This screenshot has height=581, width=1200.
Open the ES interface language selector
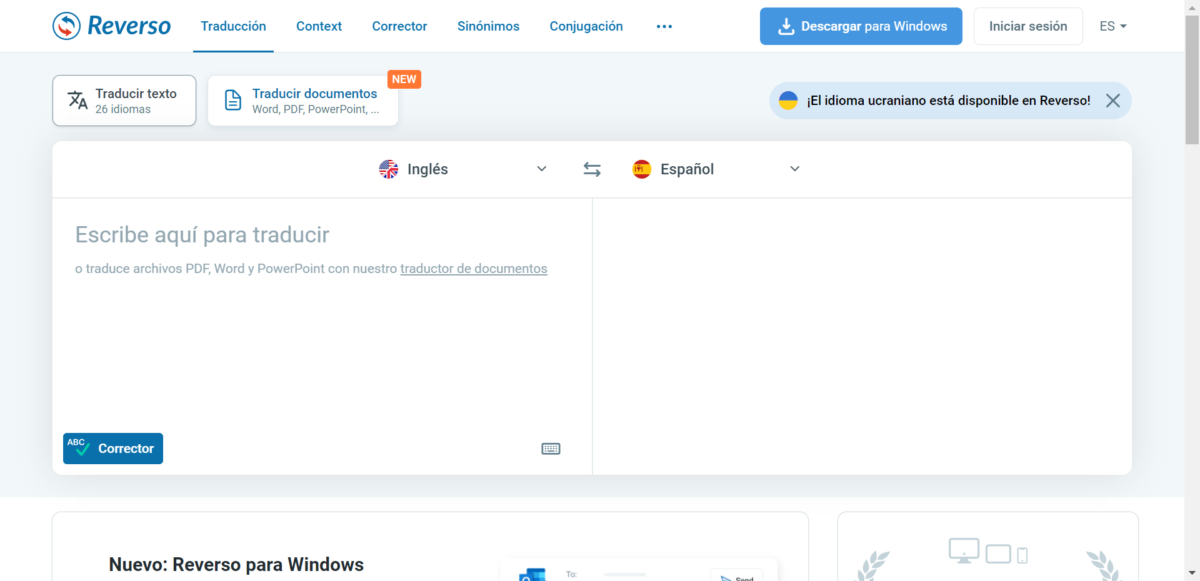(1112, 26)
